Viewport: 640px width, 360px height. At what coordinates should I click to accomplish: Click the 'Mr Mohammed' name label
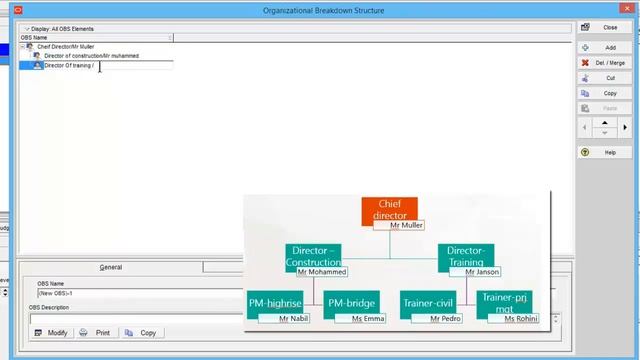(322, 272)
